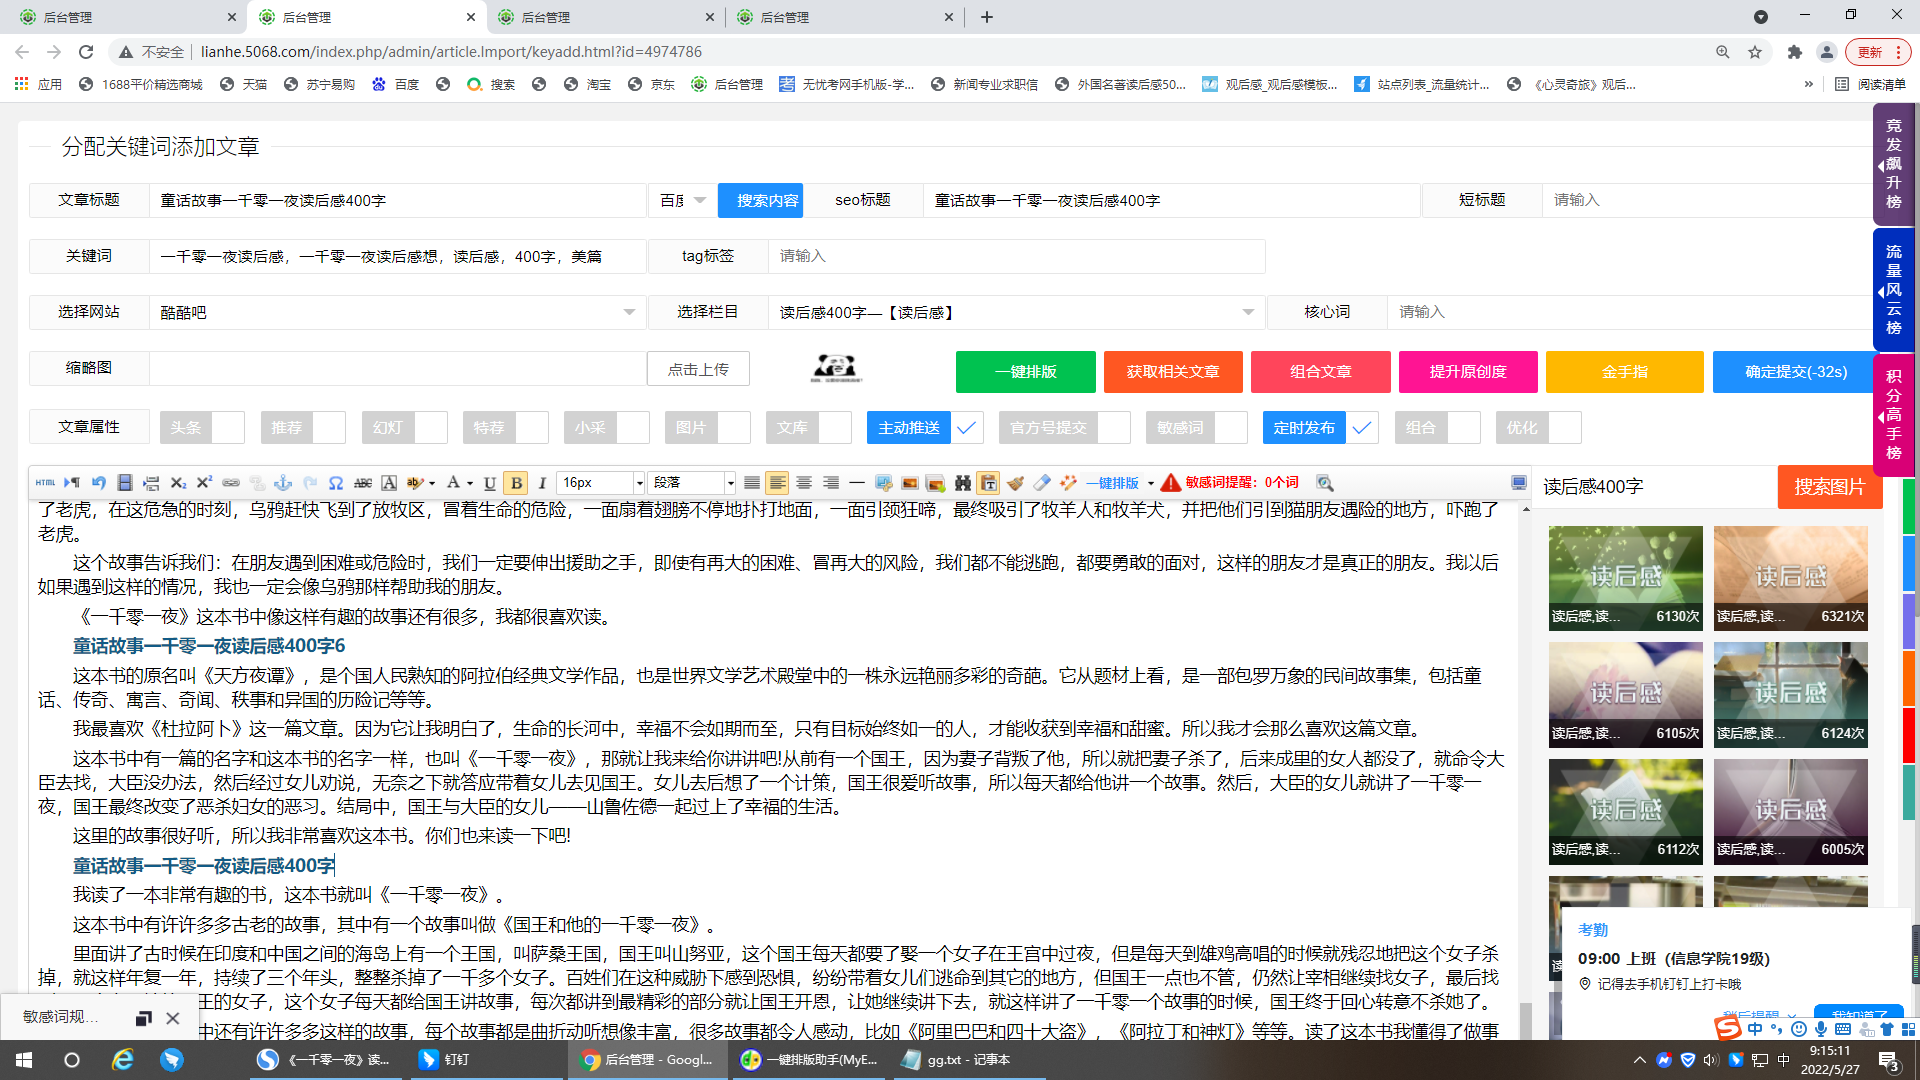Image resolution: width=1920 pixels, height=1080 pixels.
Task: Switch to the third 后台管理 browser tab
Action: coord(606,17)
